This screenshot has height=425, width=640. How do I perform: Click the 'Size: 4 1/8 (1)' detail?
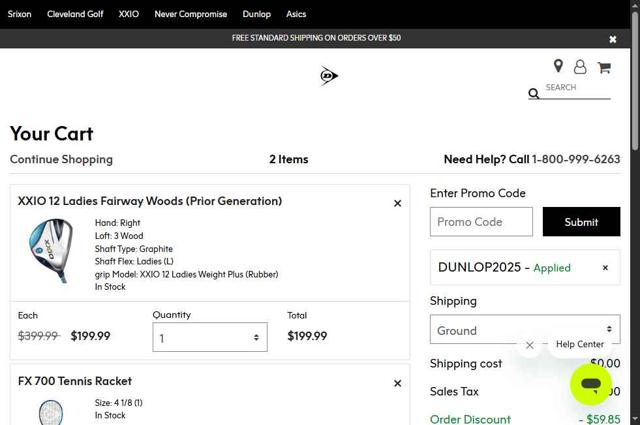[x=118, y=403]
